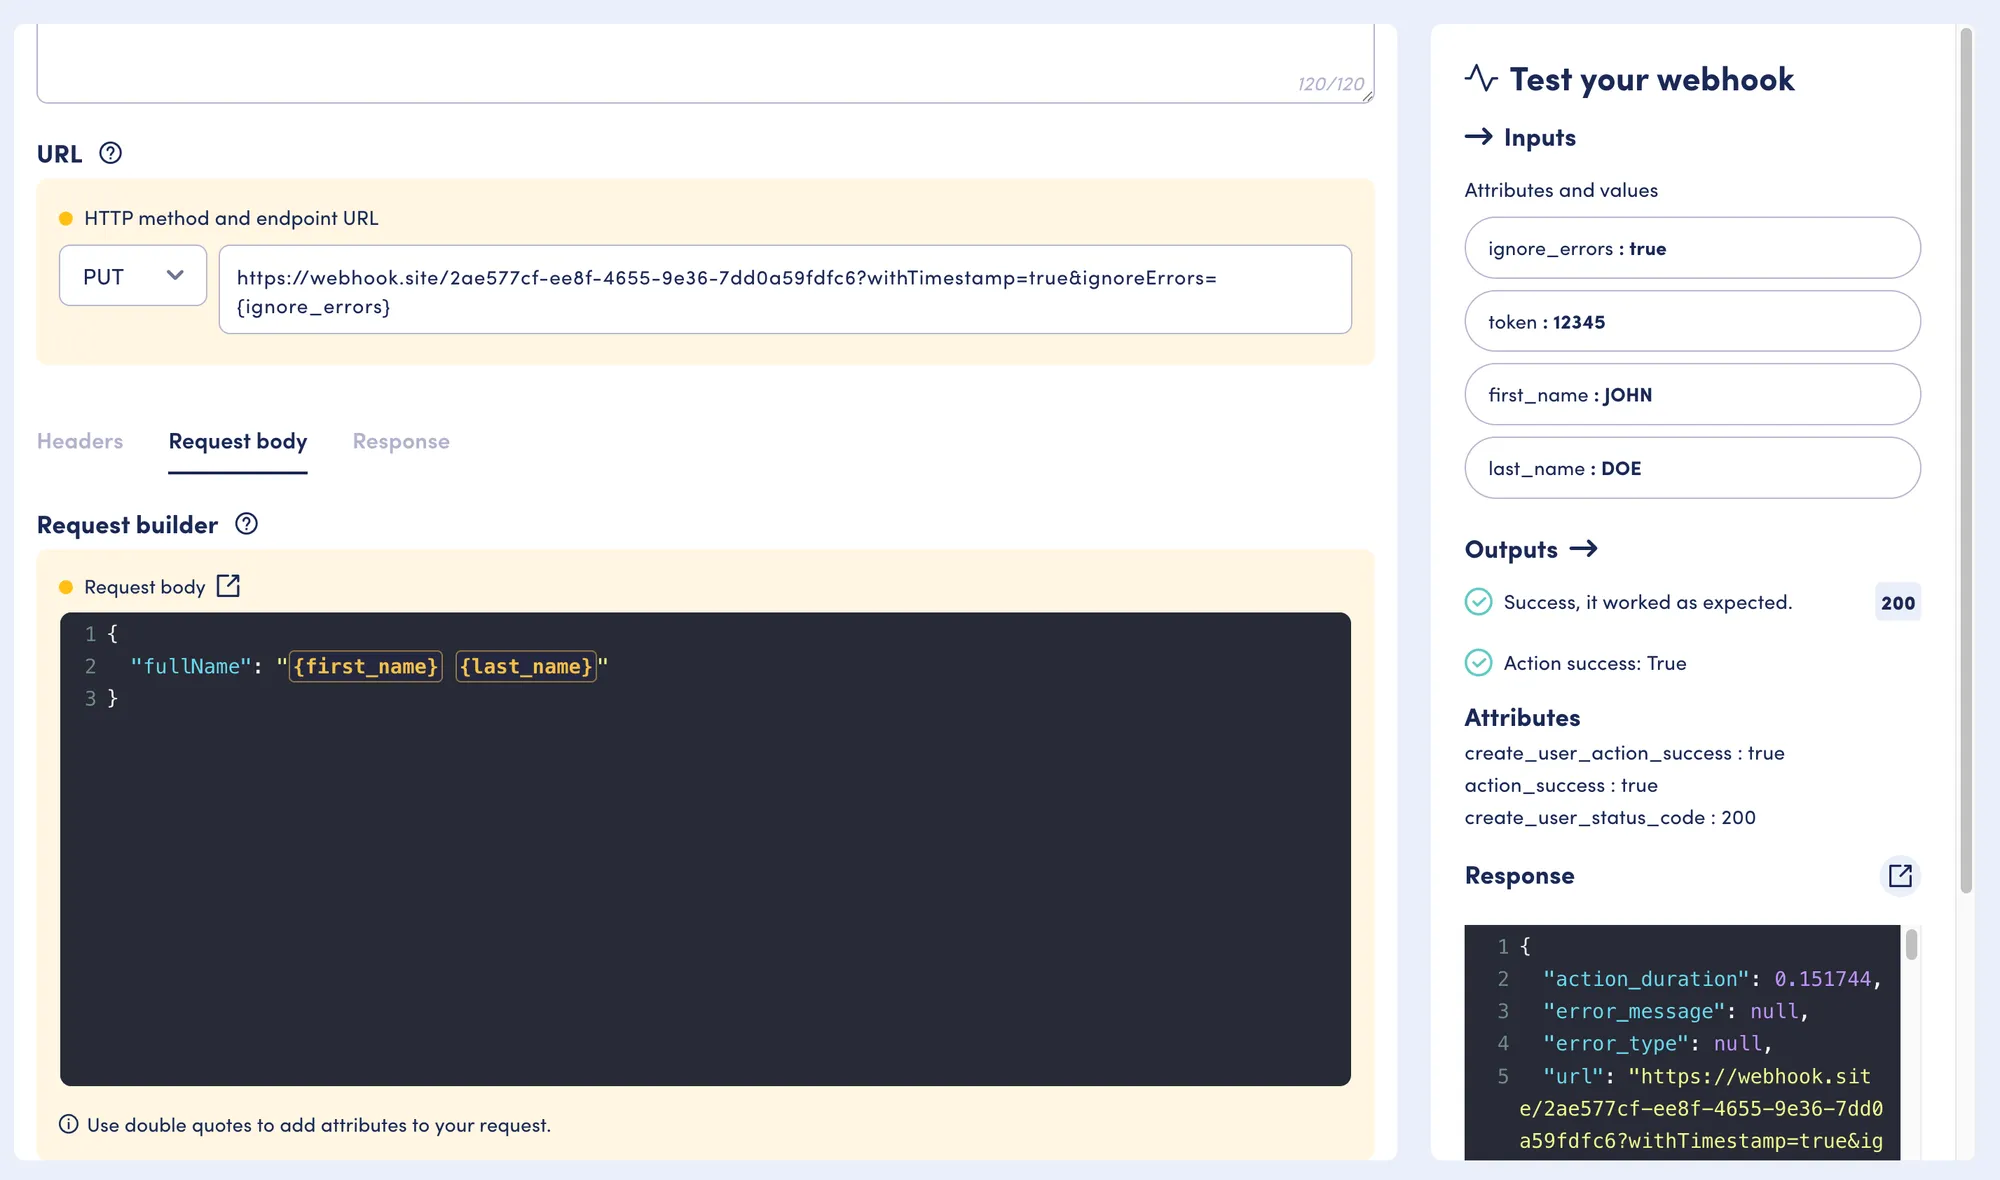Viewport: 2000px width, 1180px height.
Task: Click 'Action success: True' message
Action: pyautogui.click(x=1595, y=663)
